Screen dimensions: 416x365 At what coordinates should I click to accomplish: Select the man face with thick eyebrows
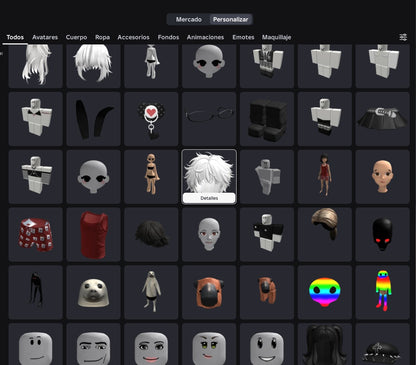pyautogui.click(x=93, y=344)
